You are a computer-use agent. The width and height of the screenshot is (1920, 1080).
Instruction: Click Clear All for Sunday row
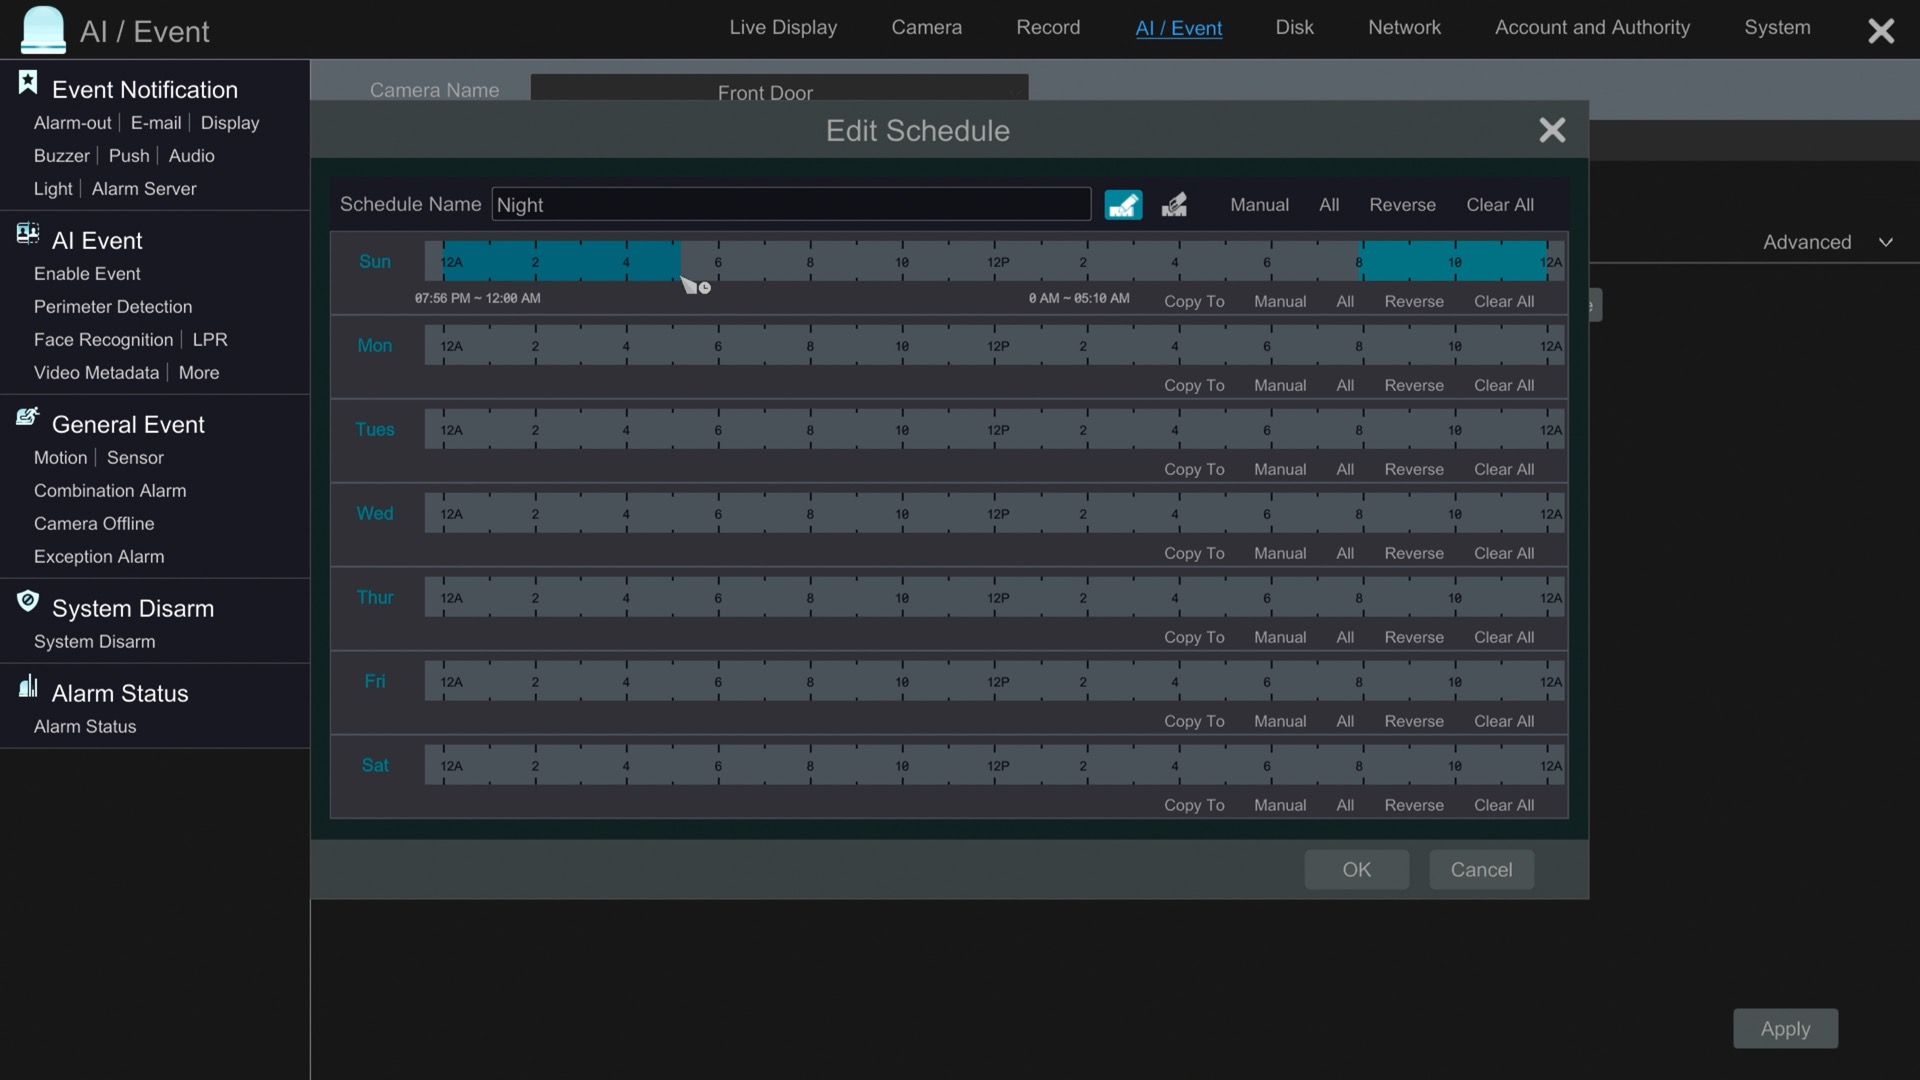[x=1504, y=301]
